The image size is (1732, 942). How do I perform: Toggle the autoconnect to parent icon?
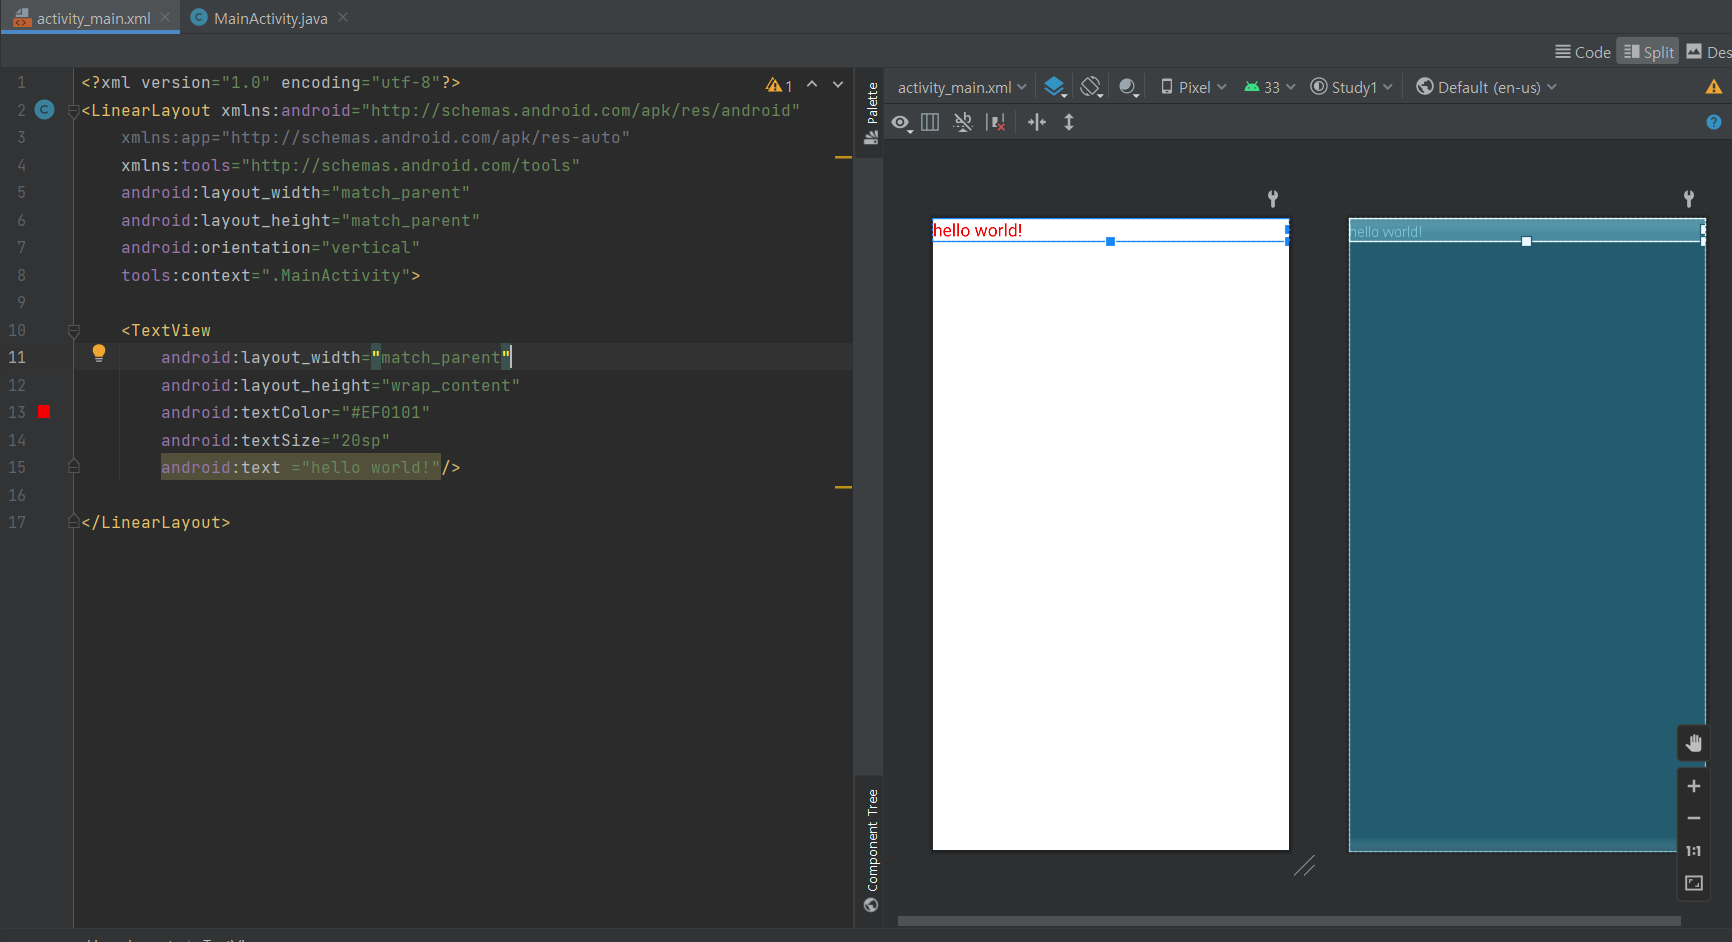963,122
